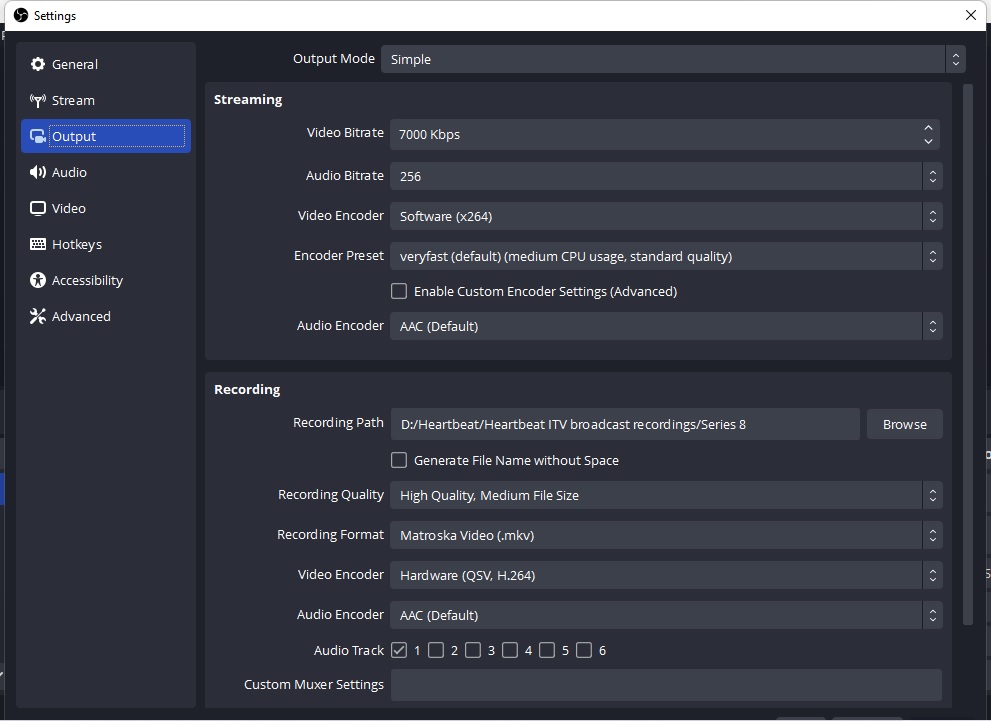Switch to Stream settings
991x721 pixels.
pyautogui.click(x=106, y=100)
